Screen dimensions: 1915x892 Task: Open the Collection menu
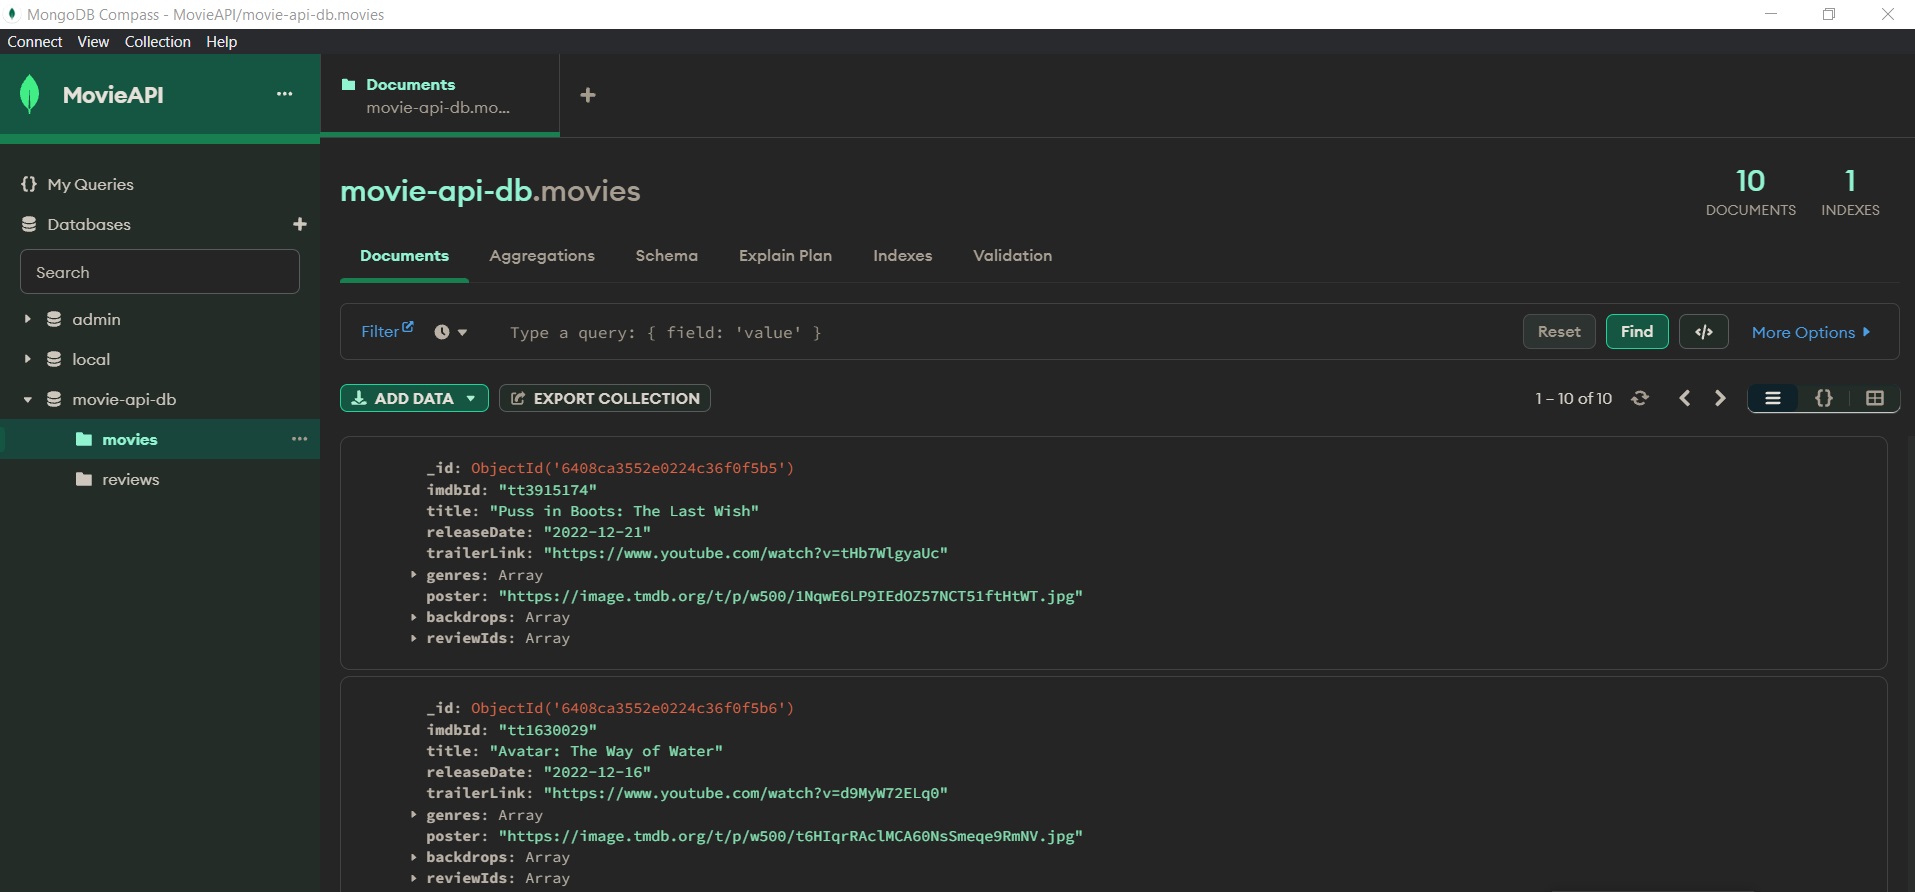click(x=157, y=41)
